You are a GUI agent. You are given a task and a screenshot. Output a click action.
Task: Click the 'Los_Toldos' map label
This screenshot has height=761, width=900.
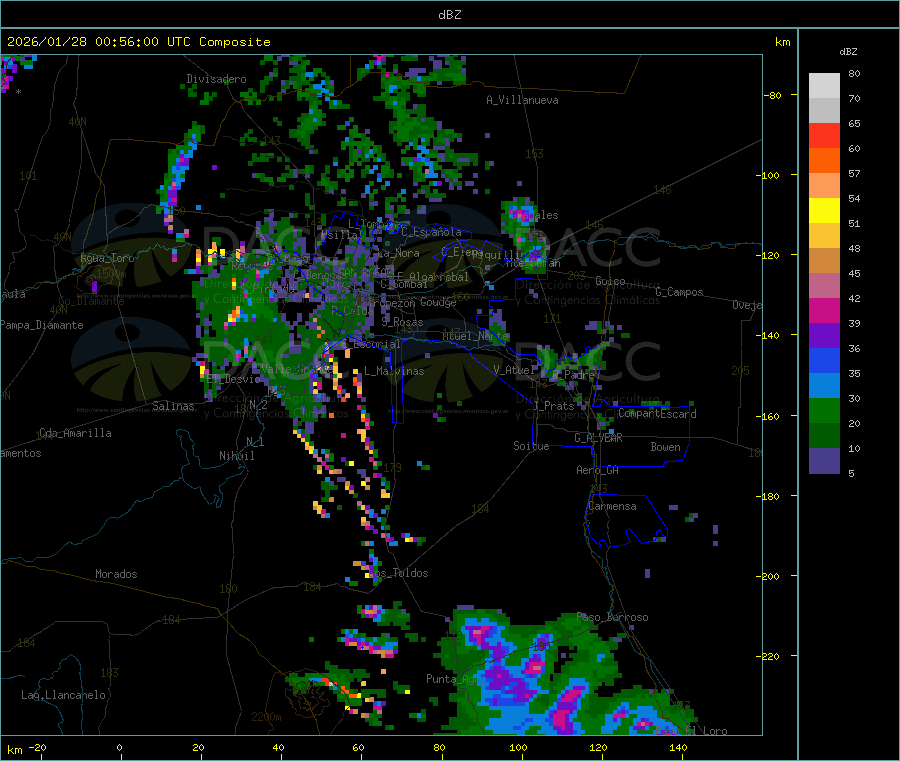(398, 573)
